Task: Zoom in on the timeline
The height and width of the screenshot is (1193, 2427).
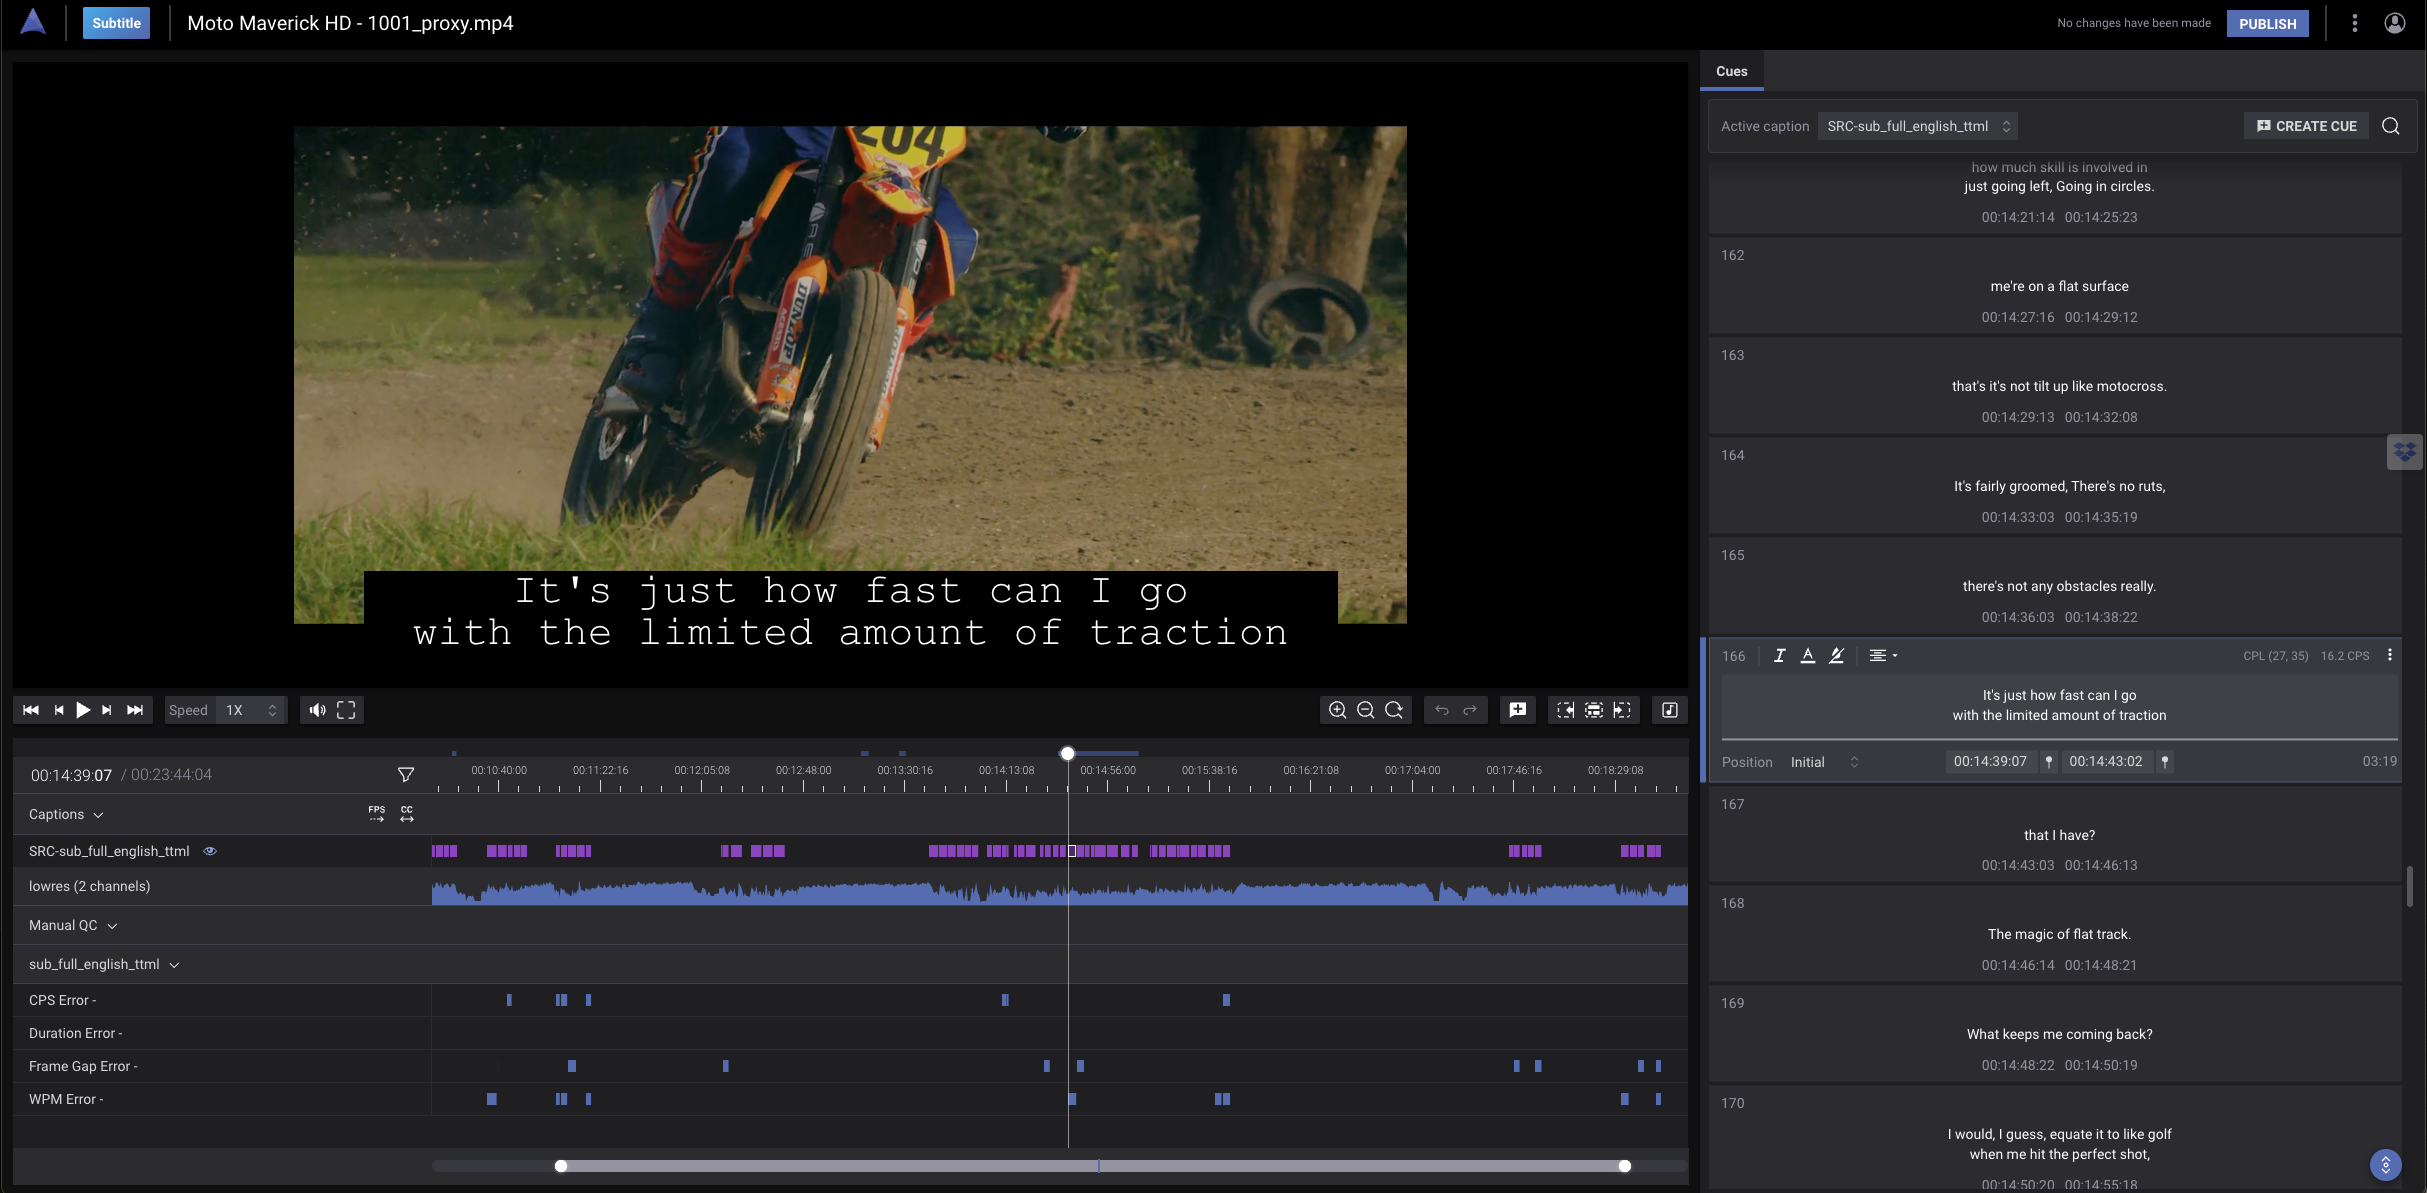Action: (x=1337, y=710)
